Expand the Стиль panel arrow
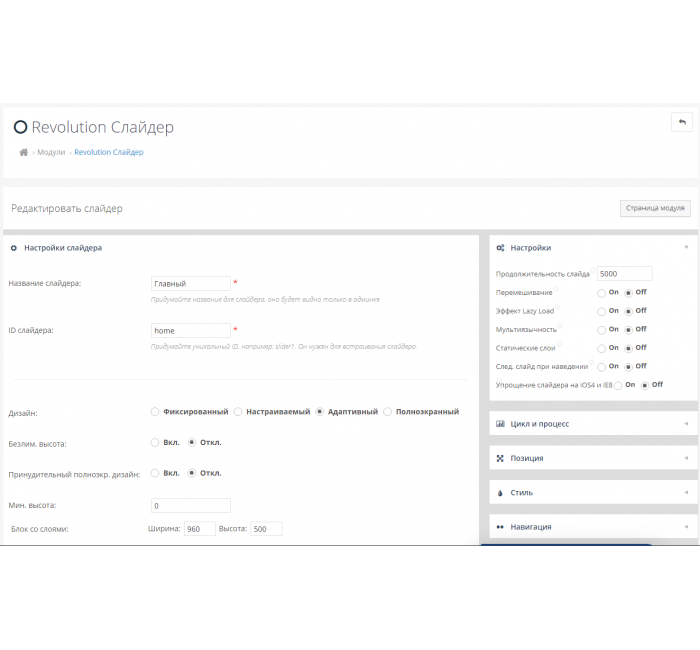Screen dimensions: 700x650 coord(686,492)
